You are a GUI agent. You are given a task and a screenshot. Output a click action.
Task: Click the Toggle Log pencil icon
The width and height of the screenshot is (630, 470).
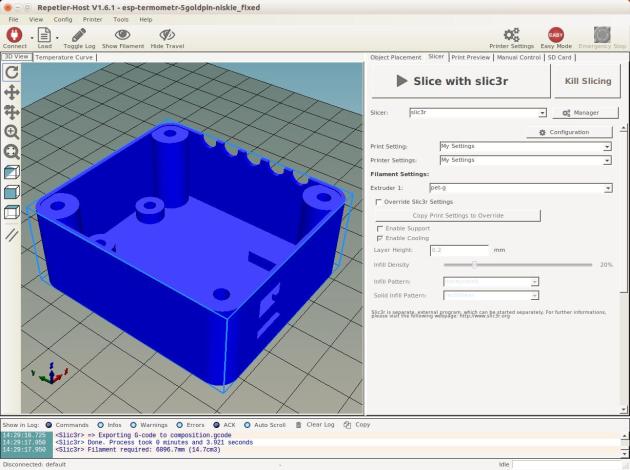coord(79,35)
